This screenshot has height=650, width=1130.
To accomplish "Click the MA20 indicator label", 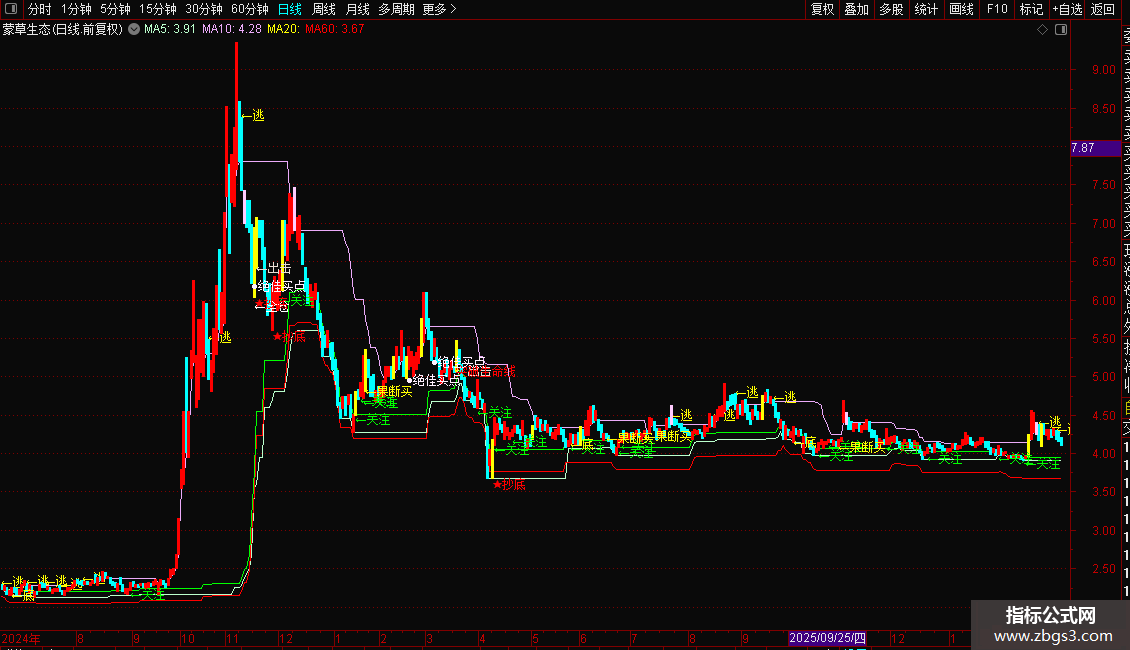I will click(283, 29).
